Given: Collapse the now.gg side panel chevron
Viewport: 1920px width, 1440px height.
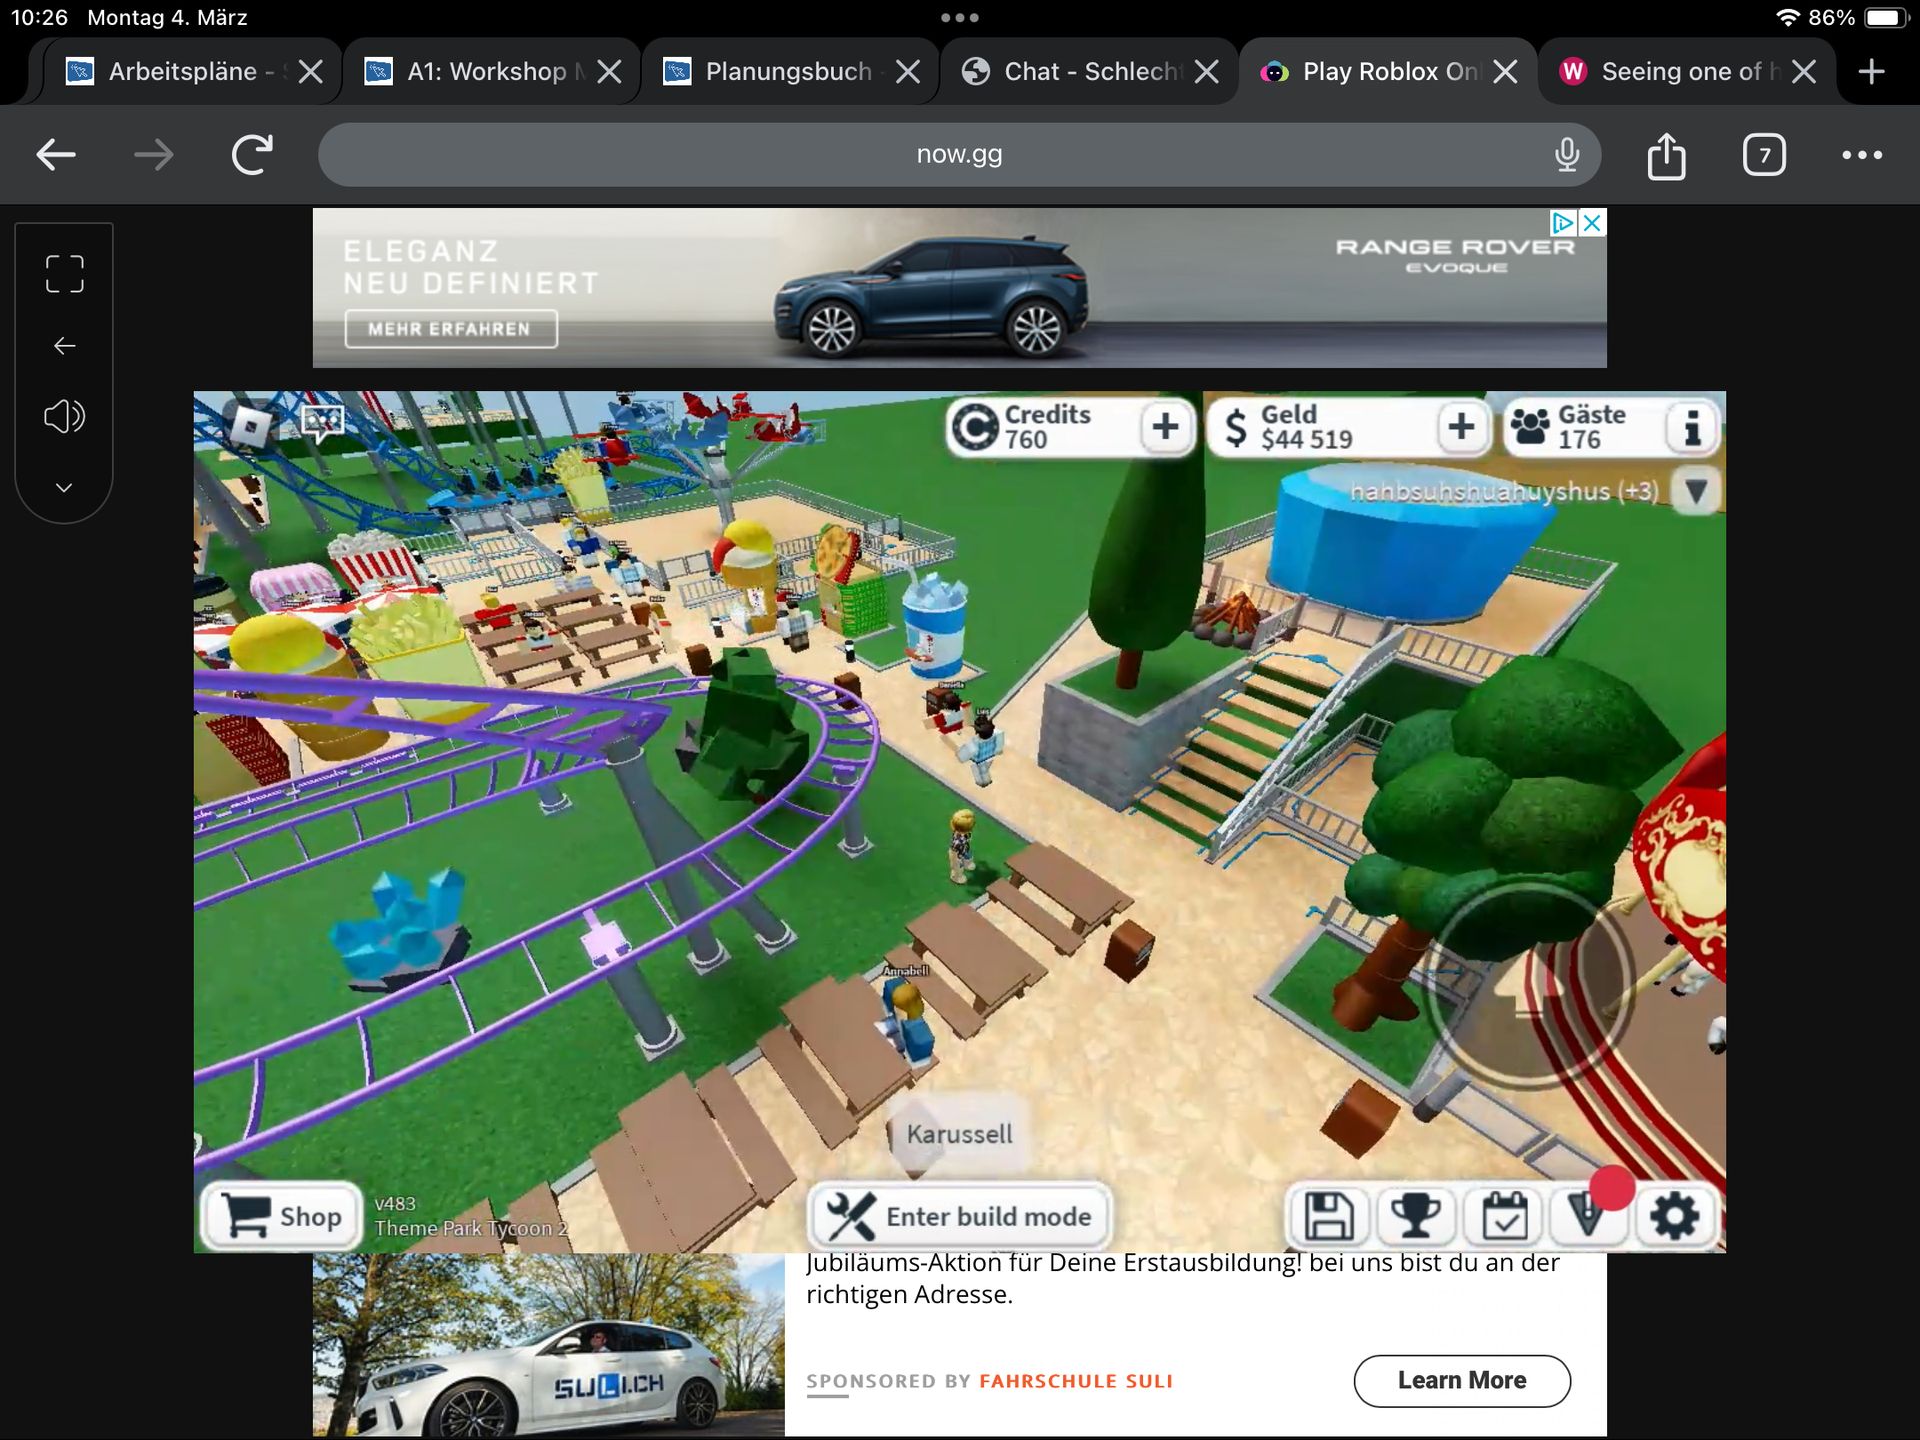Looking at the screenshot, I should tap(64, 488).
